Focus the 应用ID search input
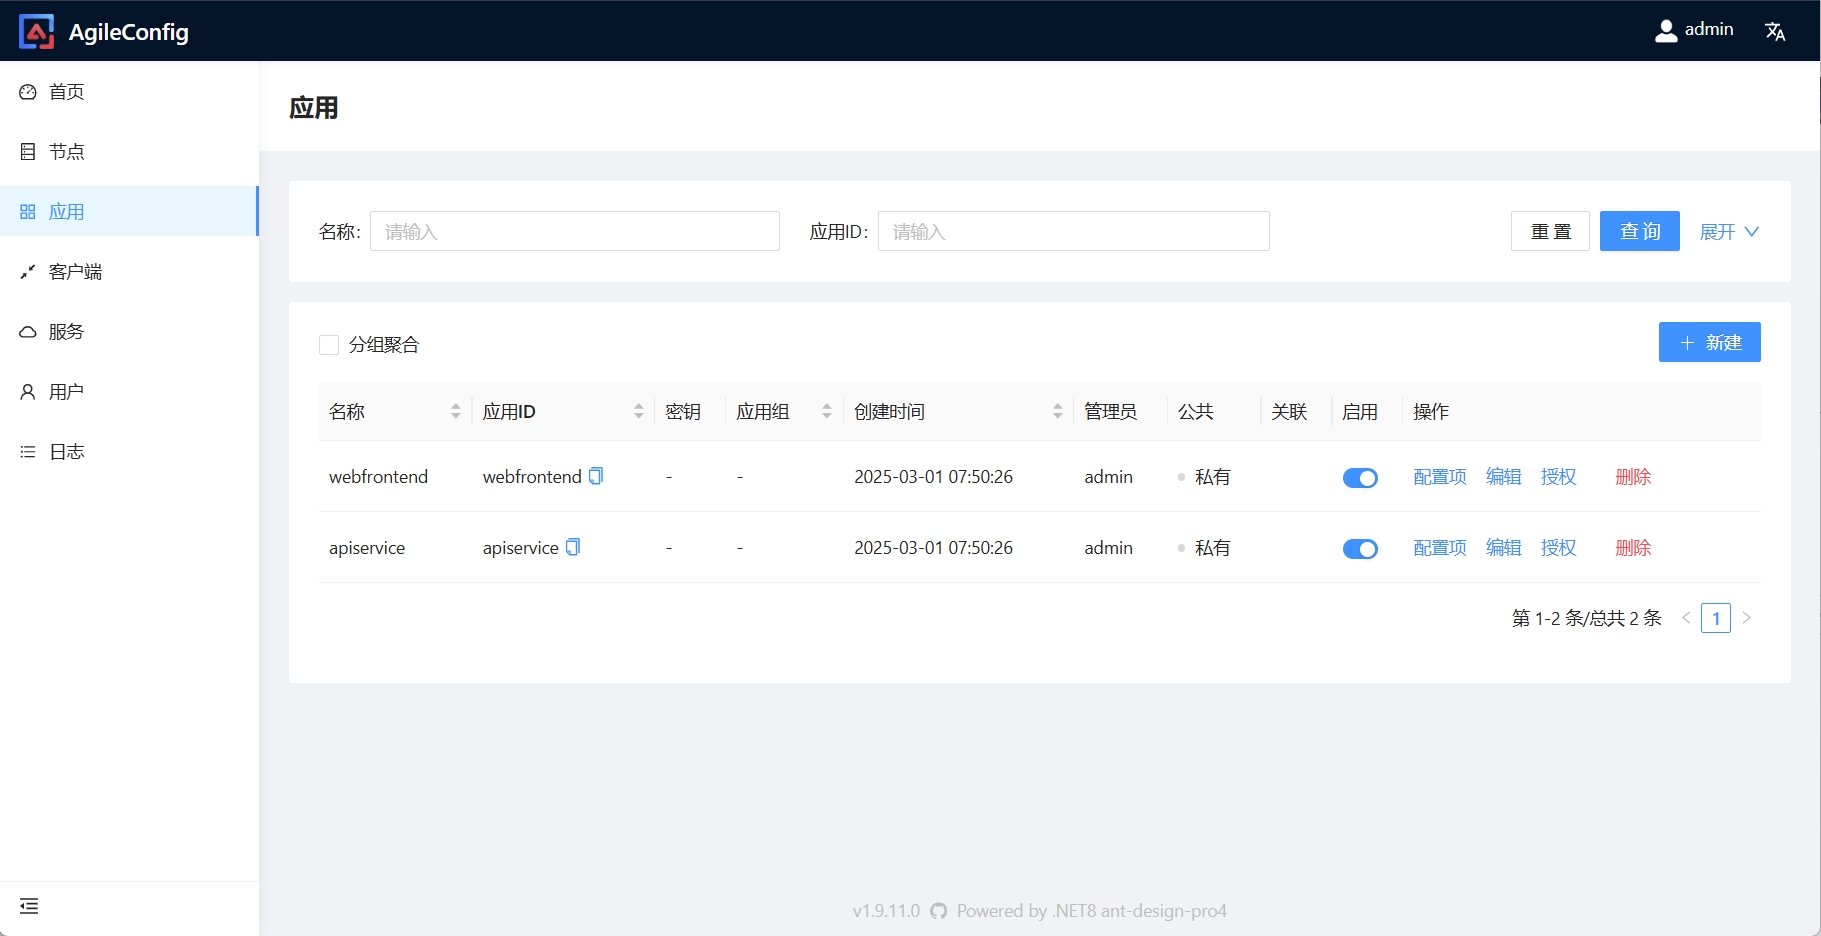 [1073, 231]
